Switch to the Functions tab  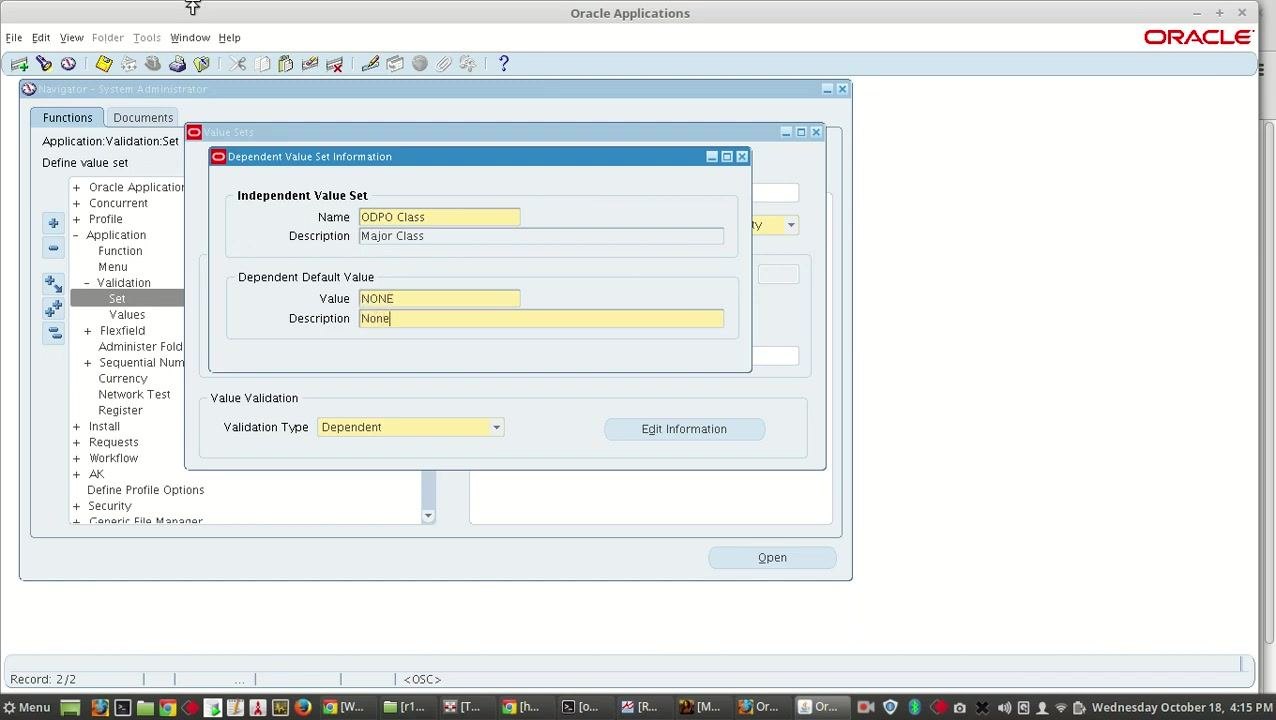(67, 117)
